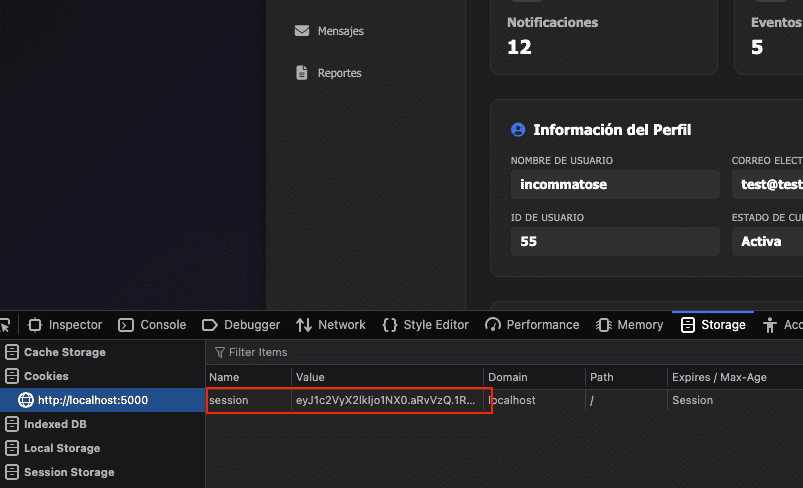The image size is (803, 488).
Task: Click the filter funnel icon
Action: [x=220, y=353]
